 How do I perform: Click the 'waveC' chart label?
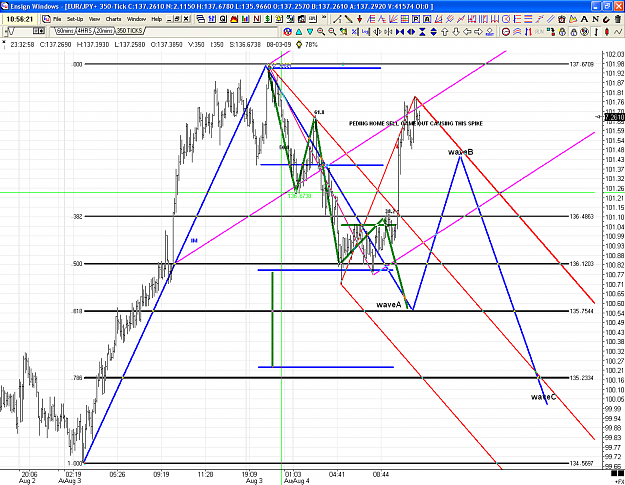pyautogui.click(x=543, y=397)
